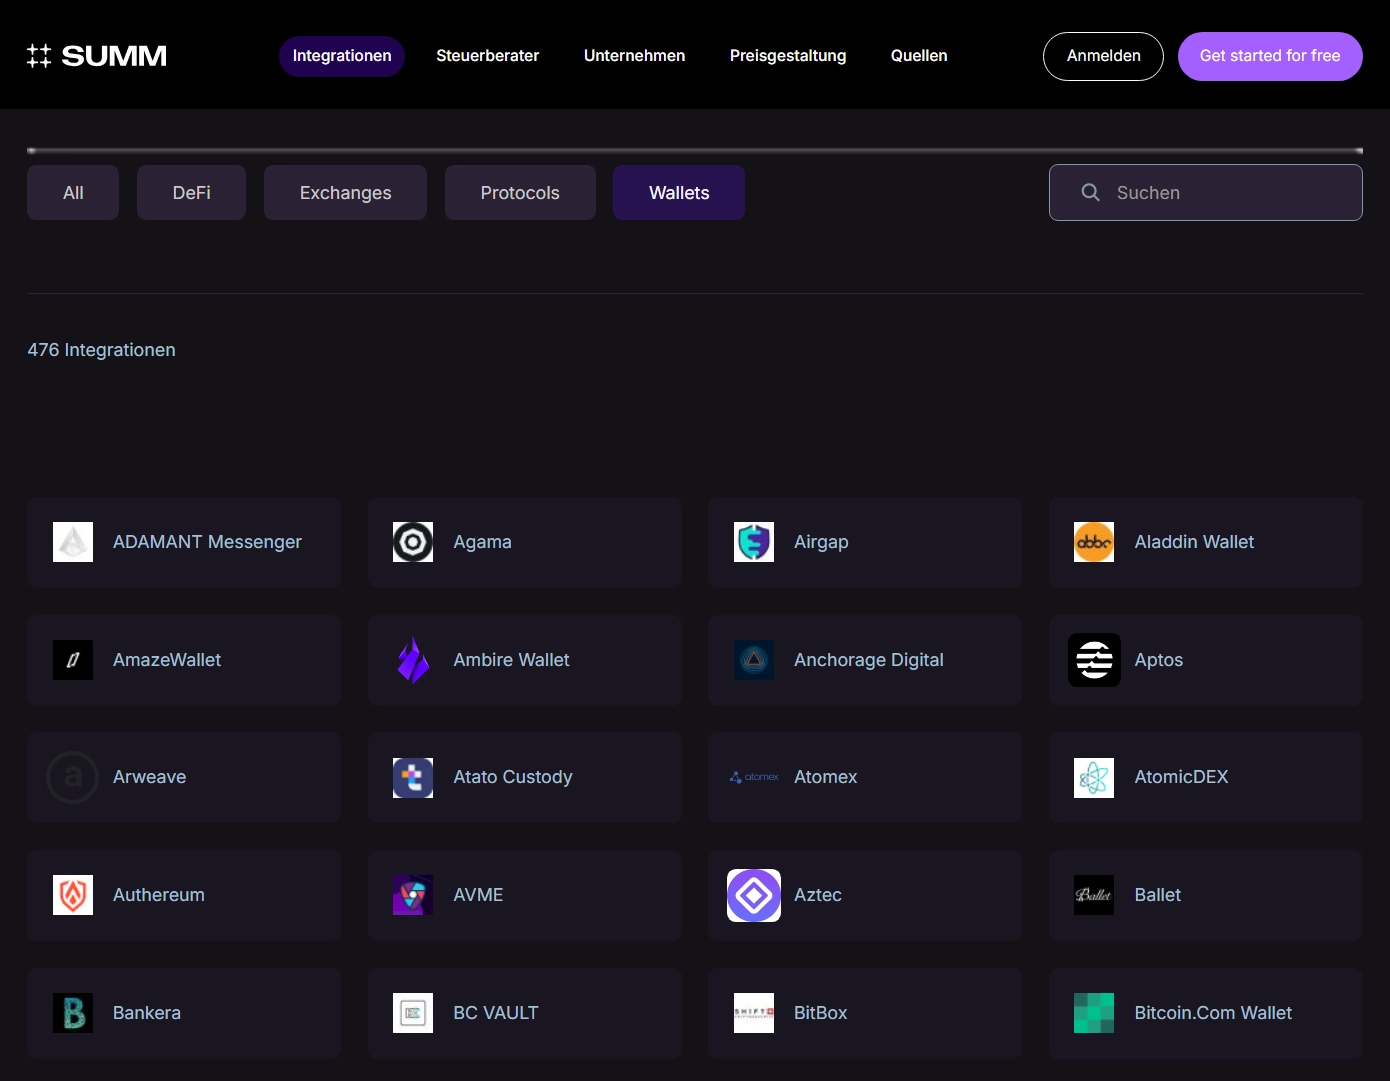Select the Protocols filter tab
Viewport: 1390px width, 1081px height.
tap(520, 192)
